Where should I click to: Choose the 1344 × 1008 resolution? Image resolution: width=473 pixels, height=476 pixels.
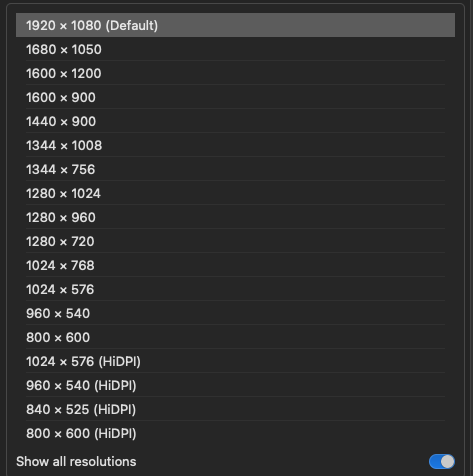[235, 145]
